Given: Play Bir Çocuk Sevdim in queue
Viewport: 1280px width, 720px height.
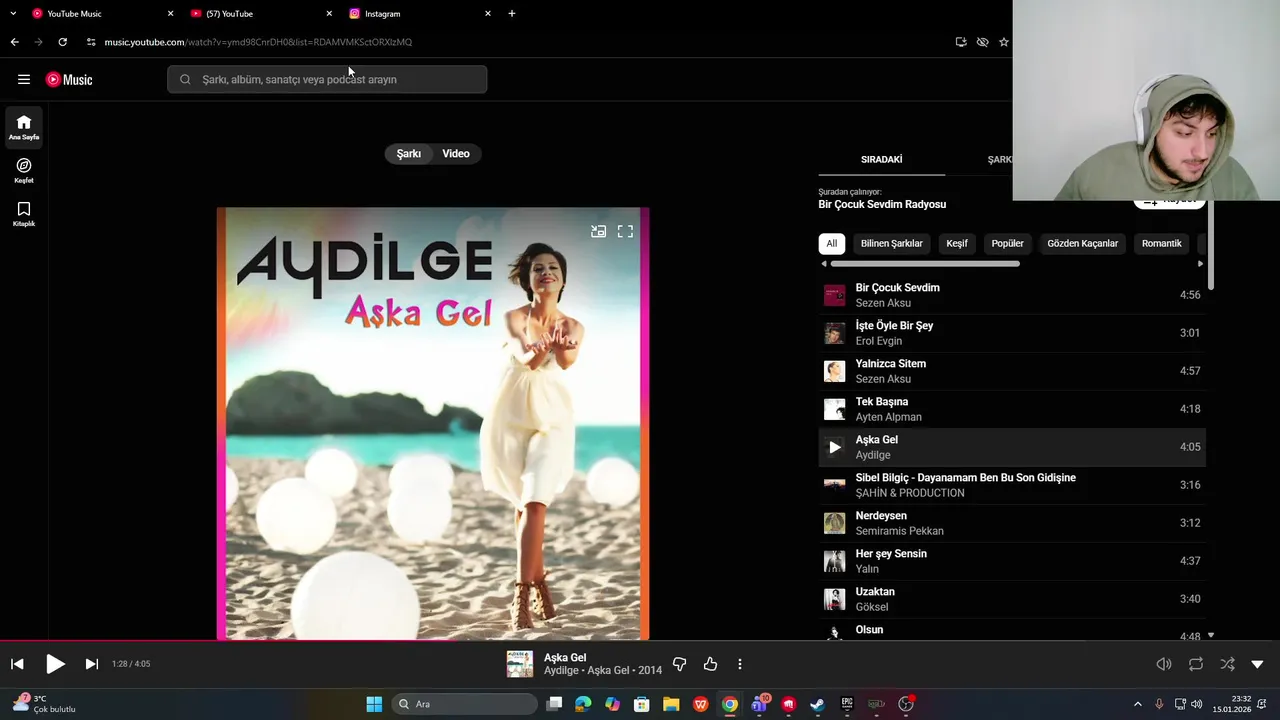Looking at the screenshot, I should [1012, 295].
